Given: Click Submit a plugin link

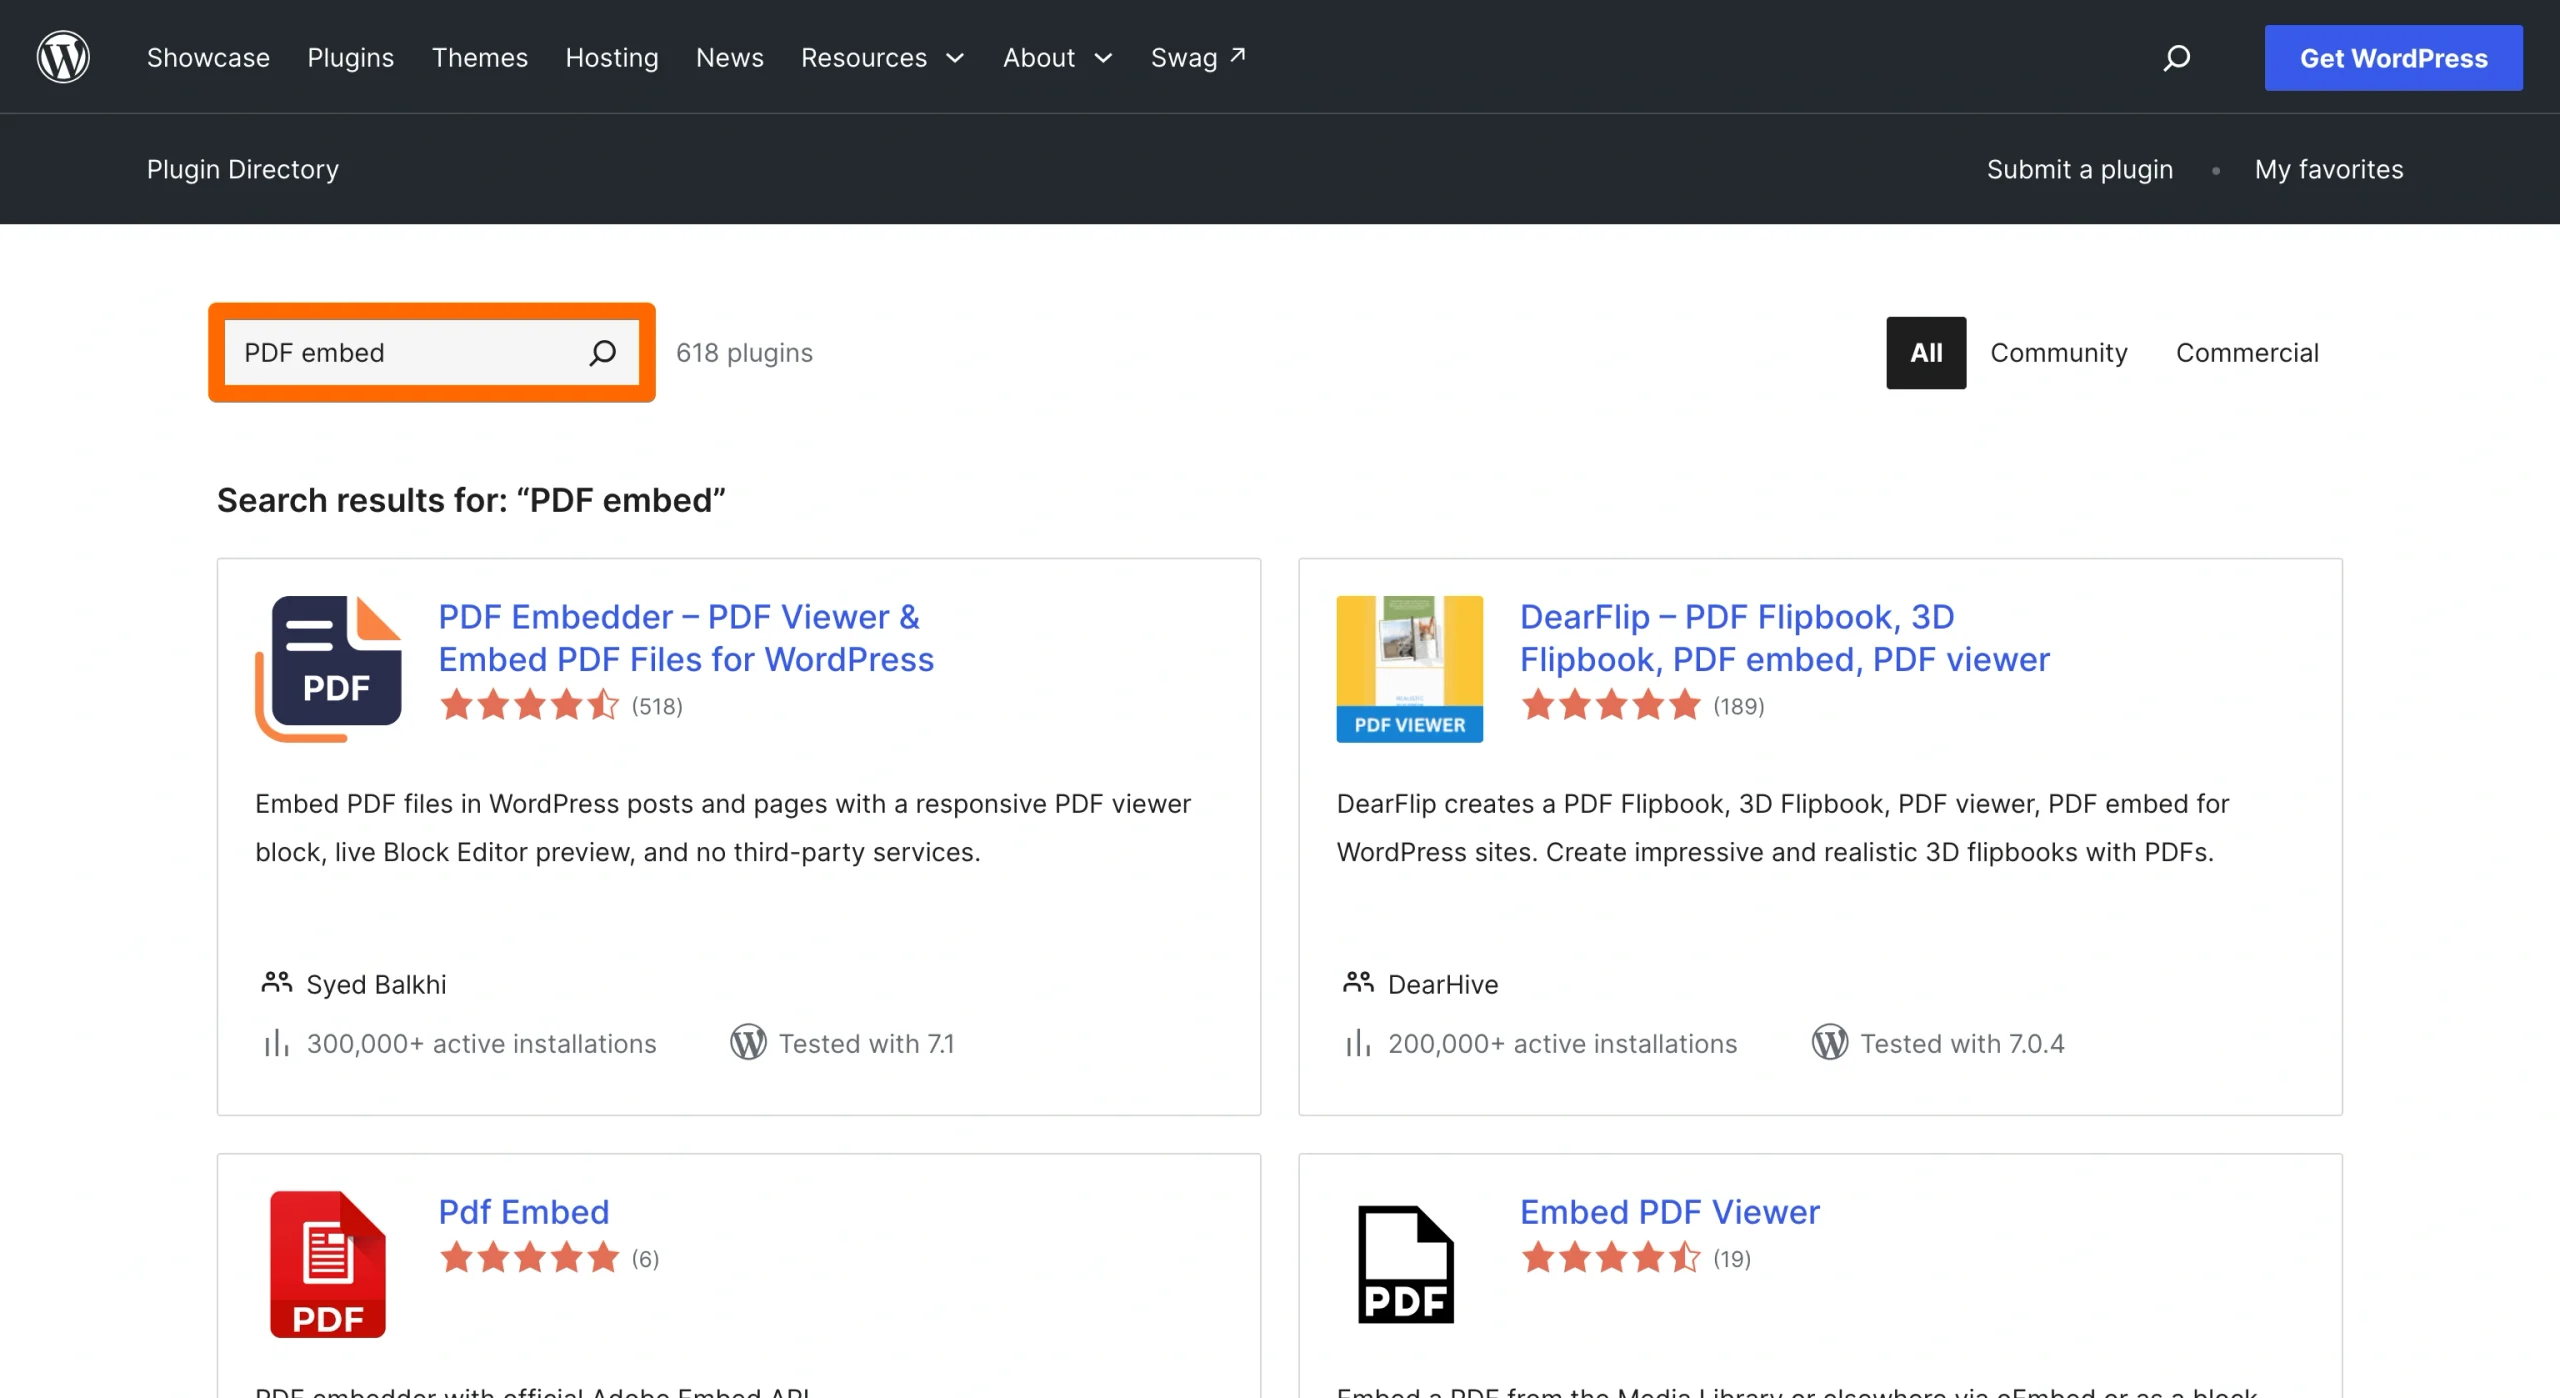Looking at the screenshot, I should [x=2079, y=169].
